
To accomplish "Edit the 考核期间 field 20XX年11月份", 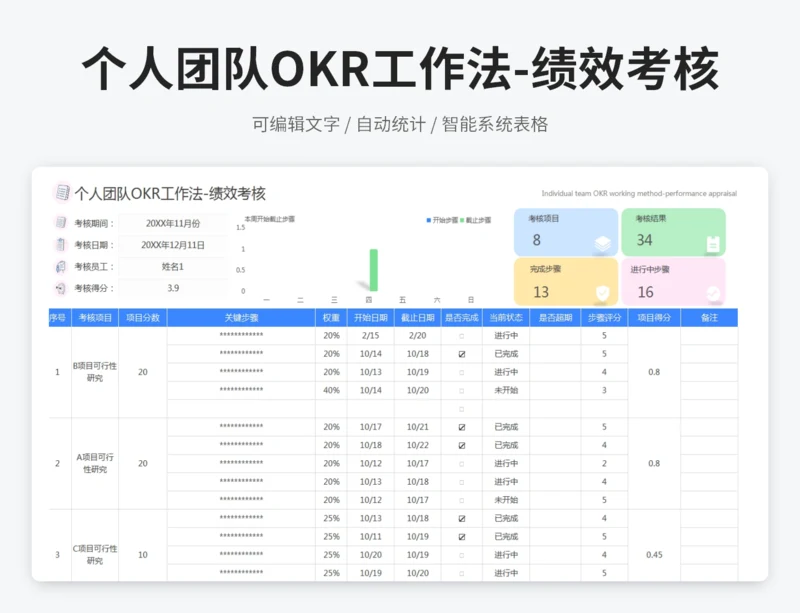I will pyautogui.click(x=173, y=223).
